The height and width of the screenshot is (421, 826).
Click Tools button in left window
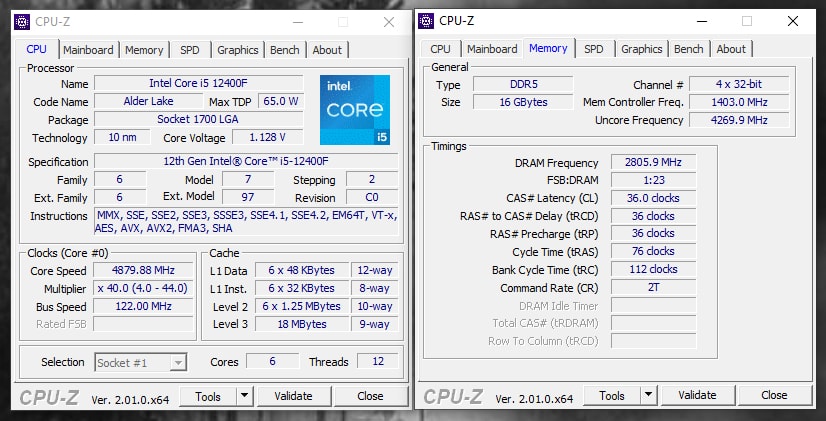click(208, 396)
